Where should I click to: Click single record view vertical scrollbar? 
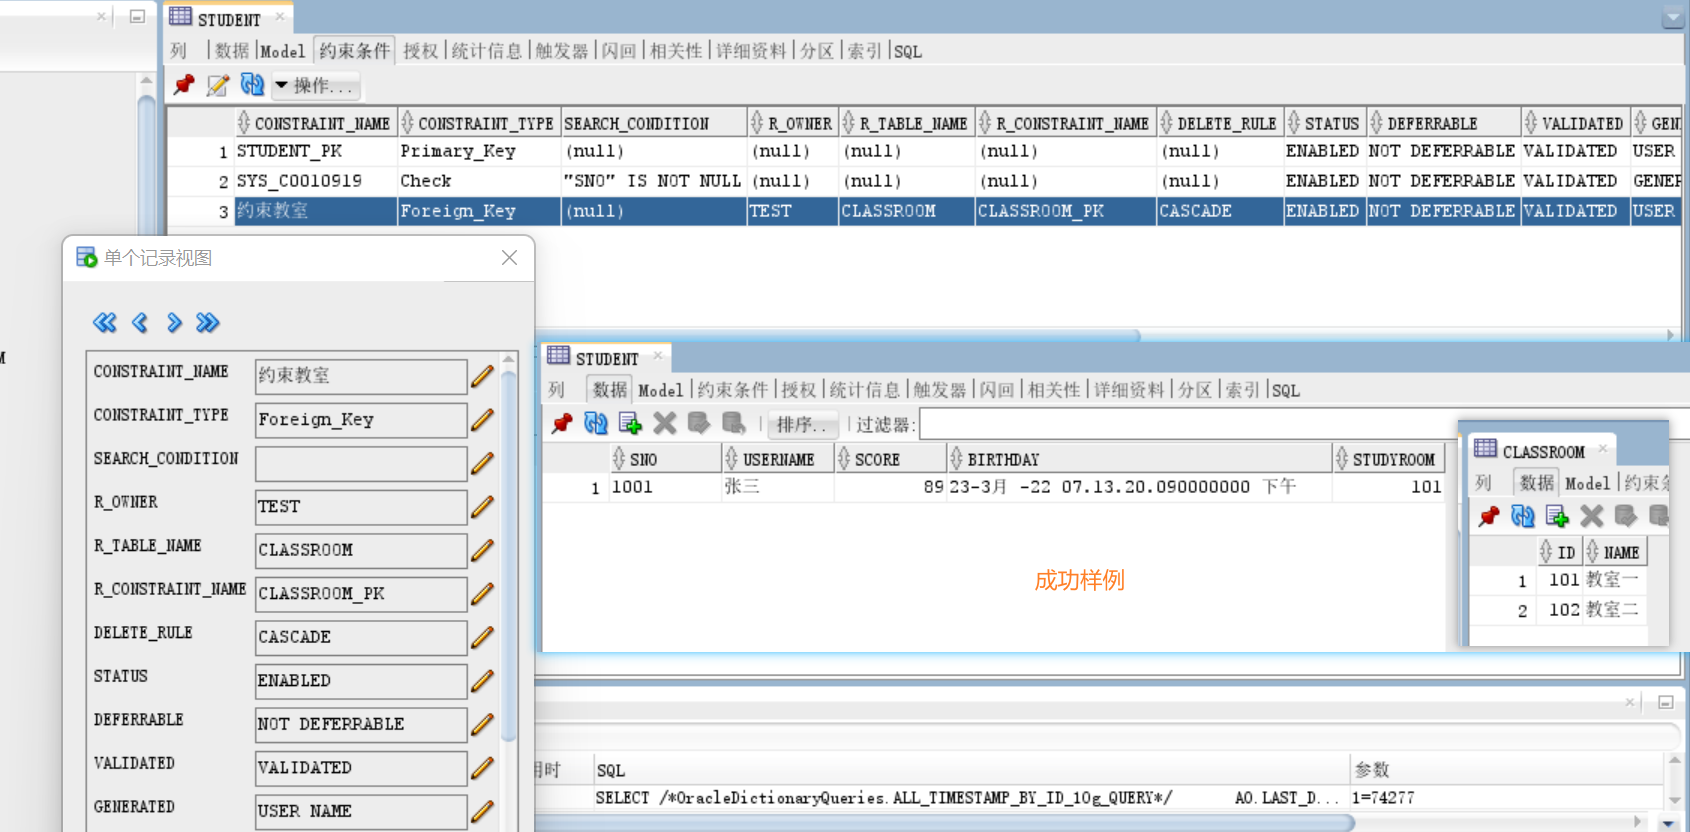509,555
